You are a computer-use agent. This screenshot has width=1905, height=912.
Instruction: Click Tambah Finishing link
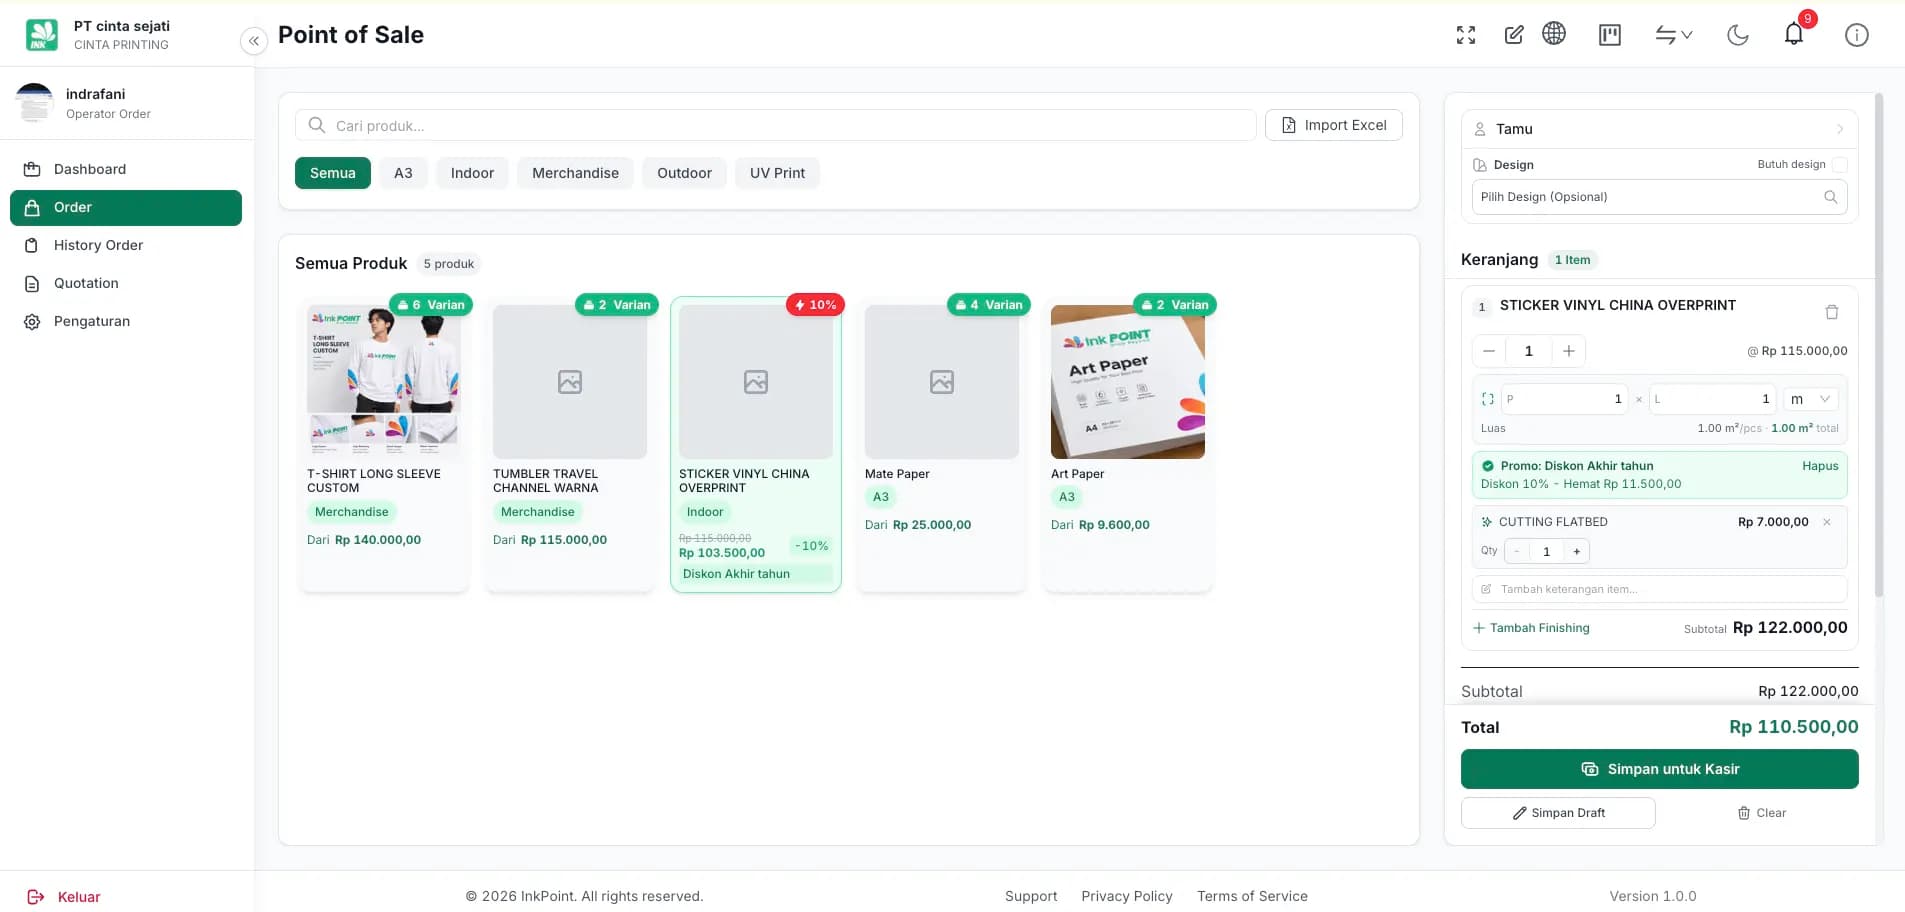pyautogui.click(x=1531, y=628)
